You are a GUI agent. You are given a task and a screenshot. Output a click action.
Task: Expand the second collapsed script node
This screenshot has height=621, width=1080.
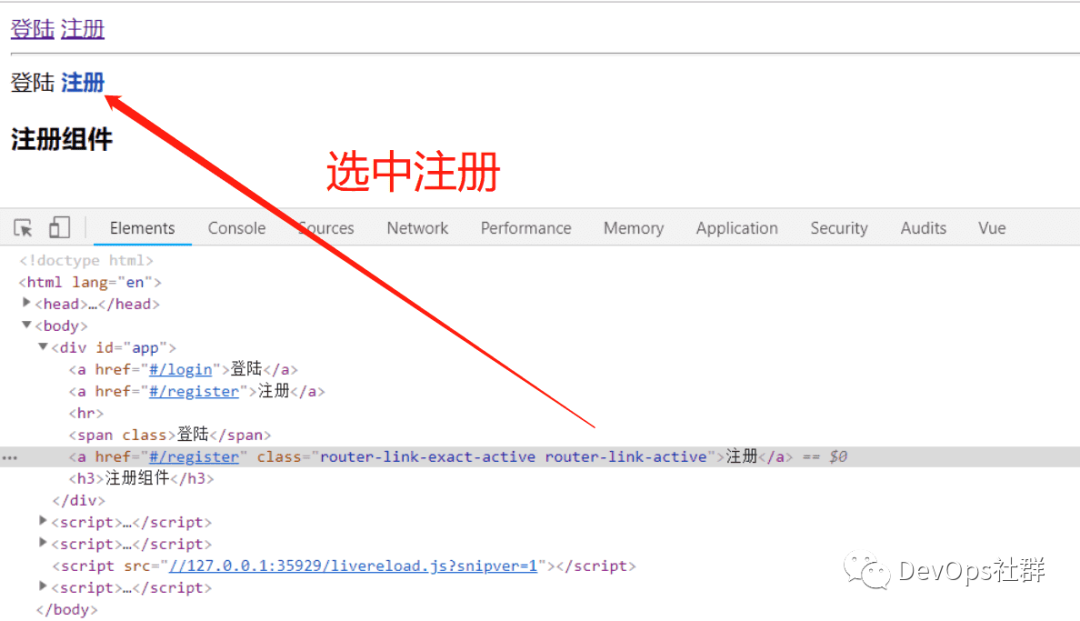(x=43, y=543)
